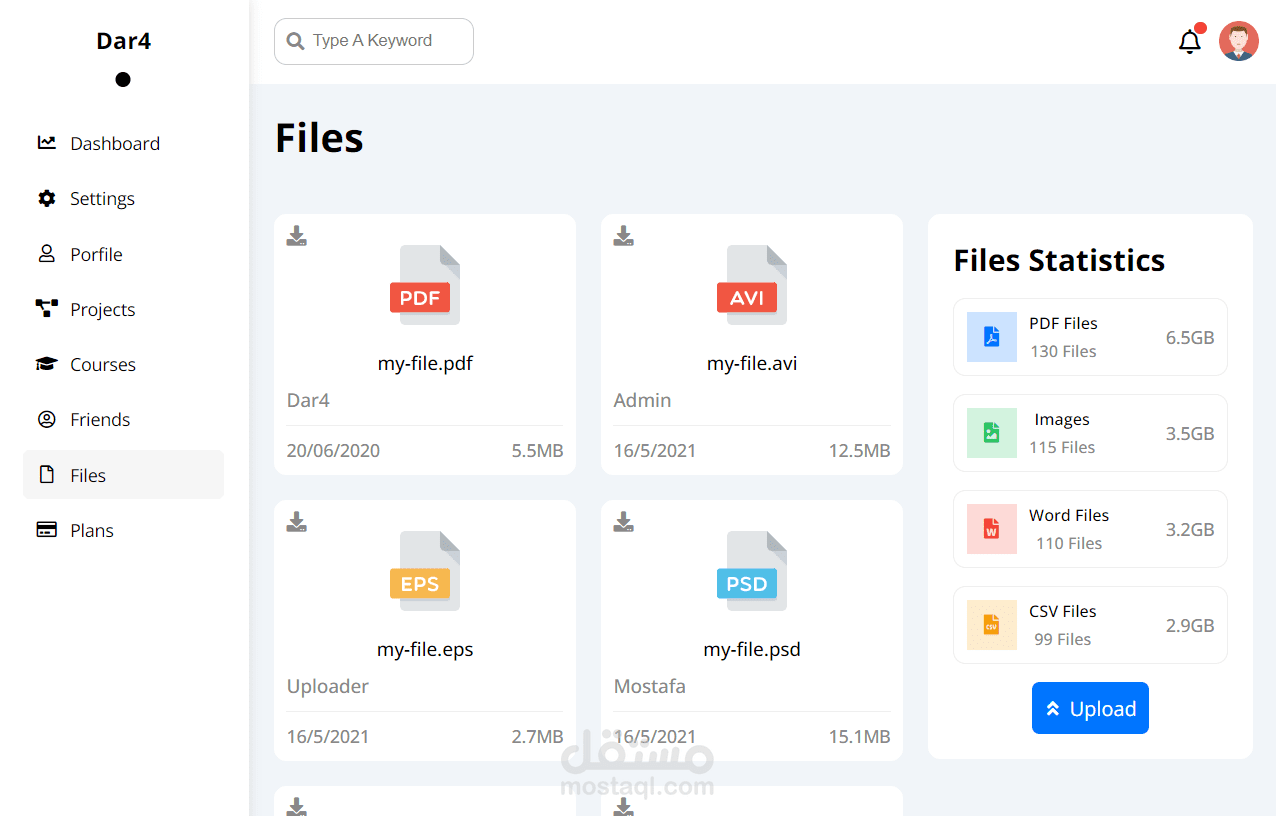Click the AVI file type icon
This screenshot has width=1276, height=816.
pyautogui.click(x=752, y=285)
